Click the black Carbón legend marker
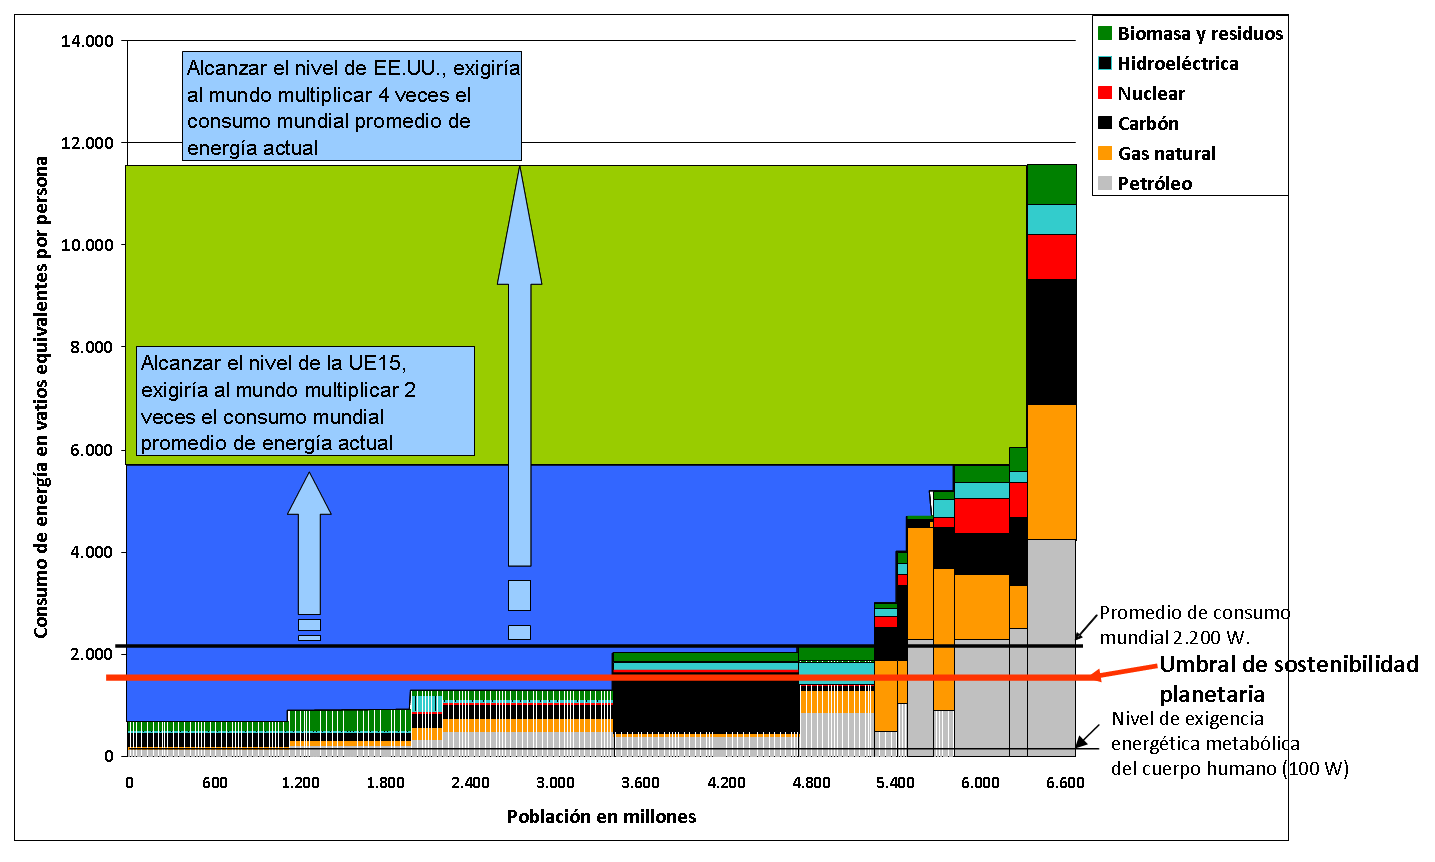 [x=1105, y=123]
